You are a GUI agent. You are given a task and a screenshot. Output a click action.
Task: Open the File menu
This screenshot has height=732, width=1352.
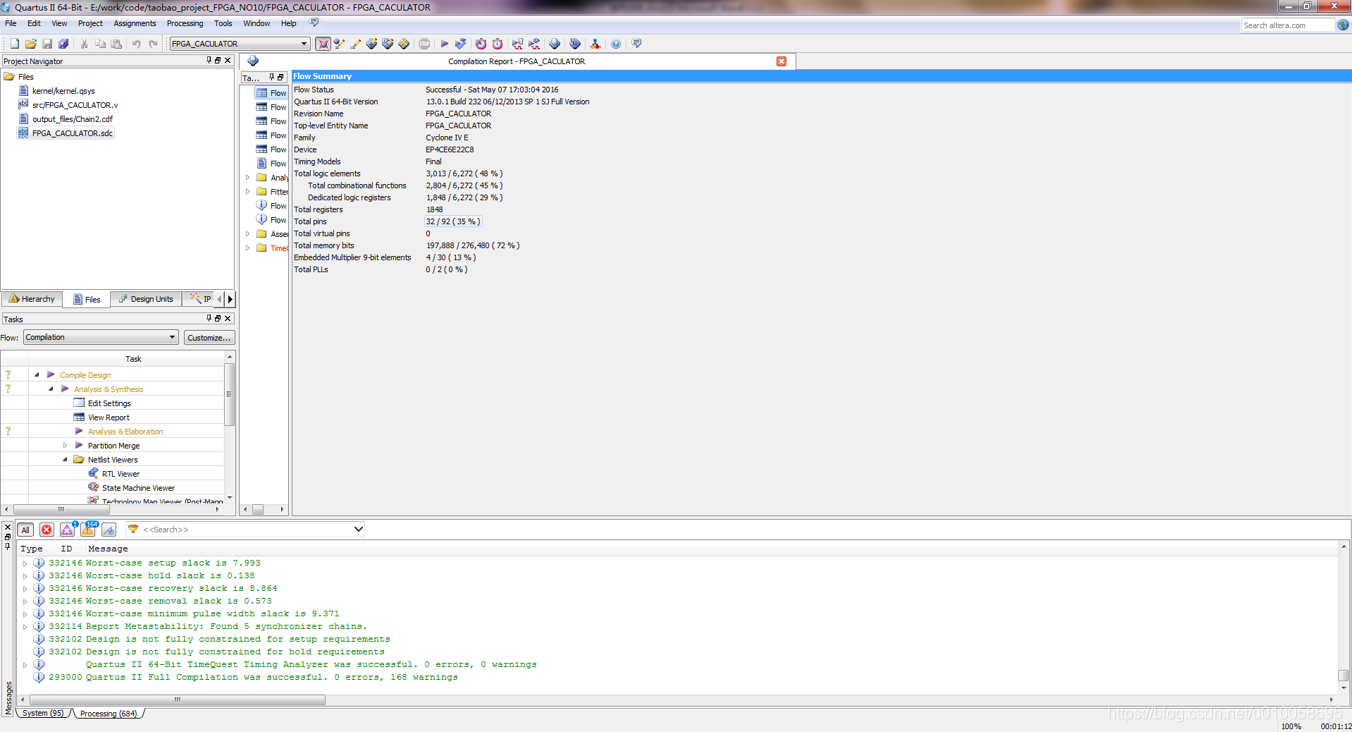(x=11, y=23)
